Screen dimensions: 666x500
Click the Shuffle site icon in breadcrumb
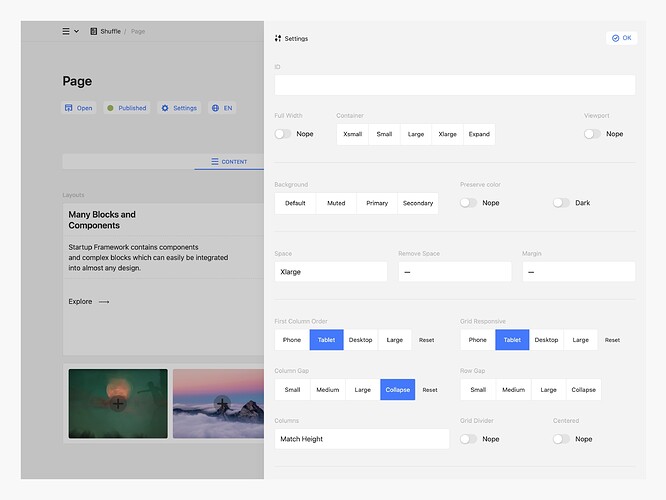pos(93,31)
